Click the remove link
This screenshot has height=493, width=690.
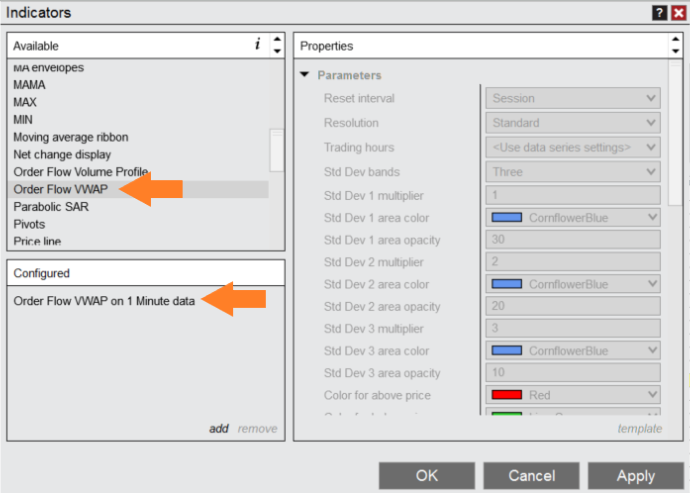pos(257,428)
